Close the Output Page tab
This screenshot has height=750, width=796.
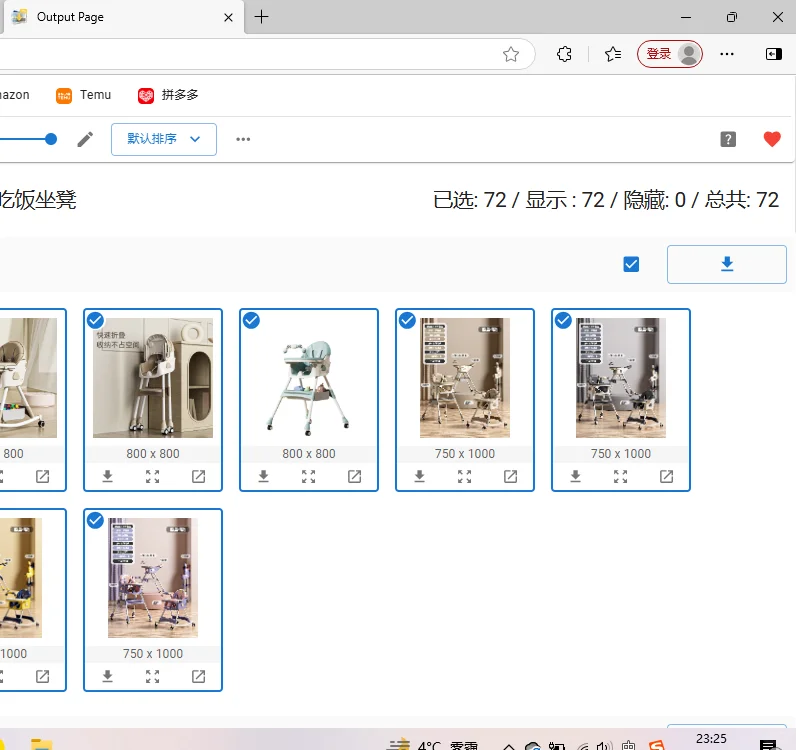coord(228,17)
